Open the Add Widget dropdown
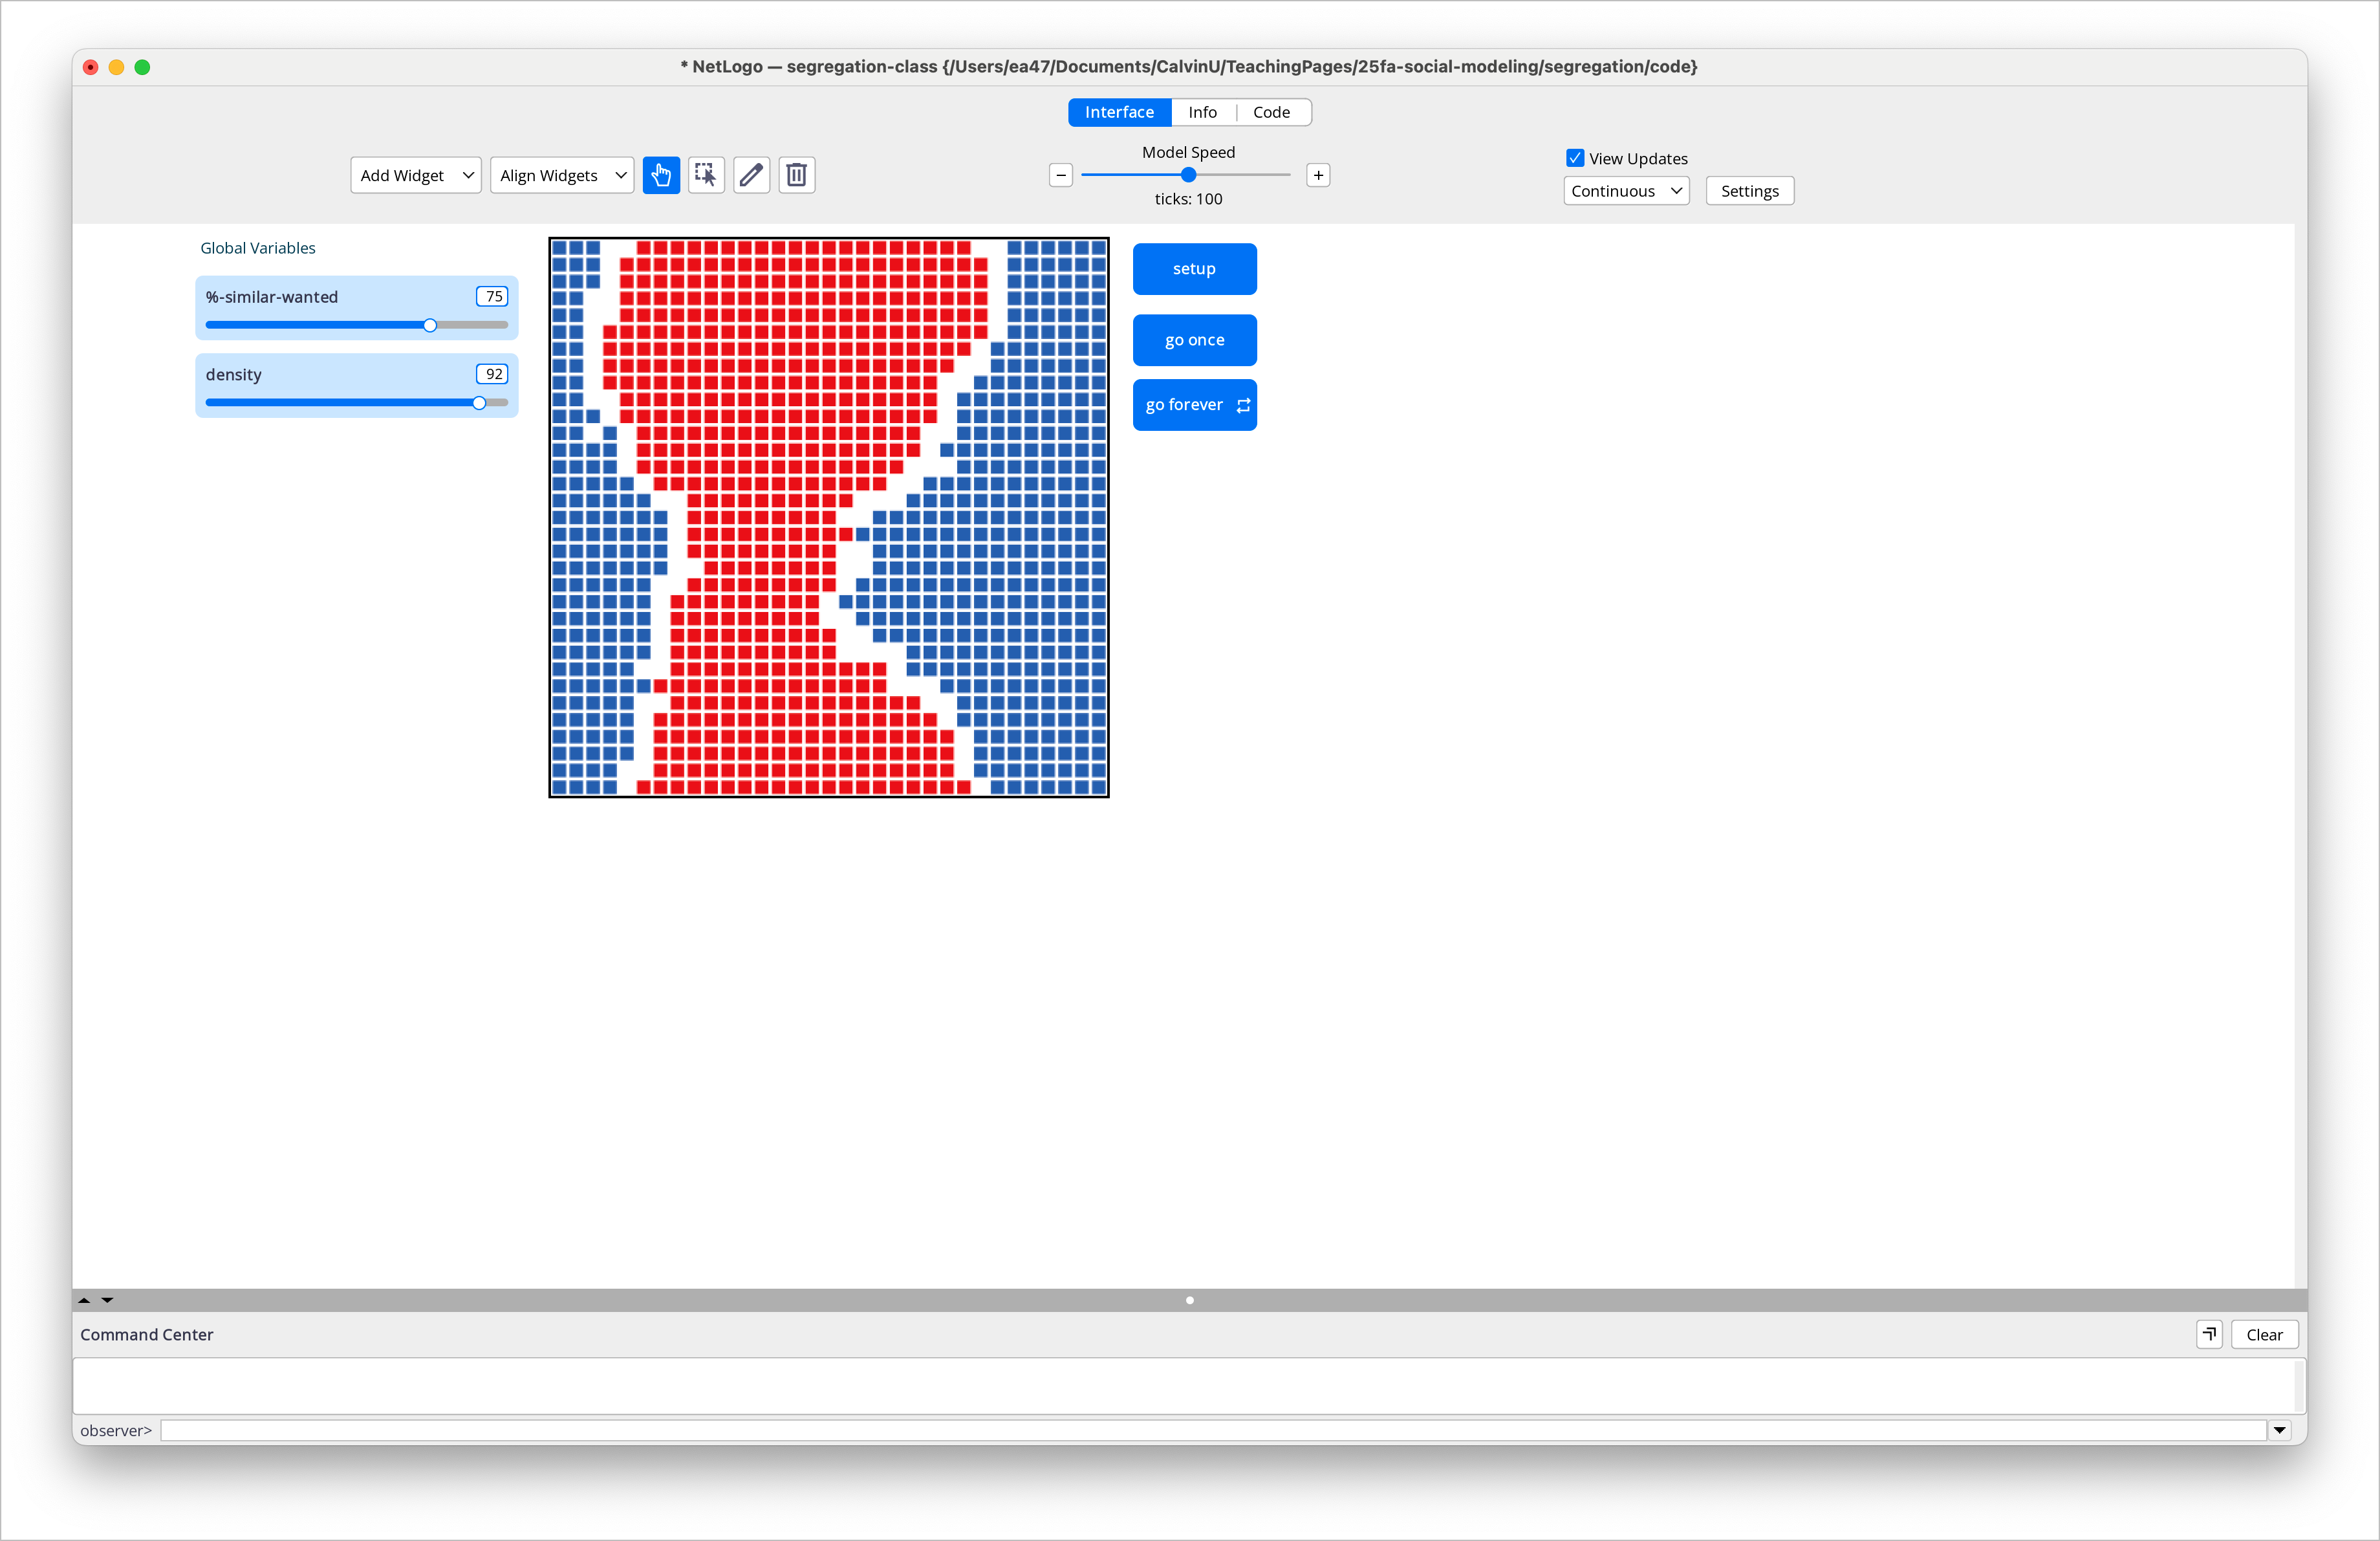Screen dimensions: 2380x1541 click(416, 175)
